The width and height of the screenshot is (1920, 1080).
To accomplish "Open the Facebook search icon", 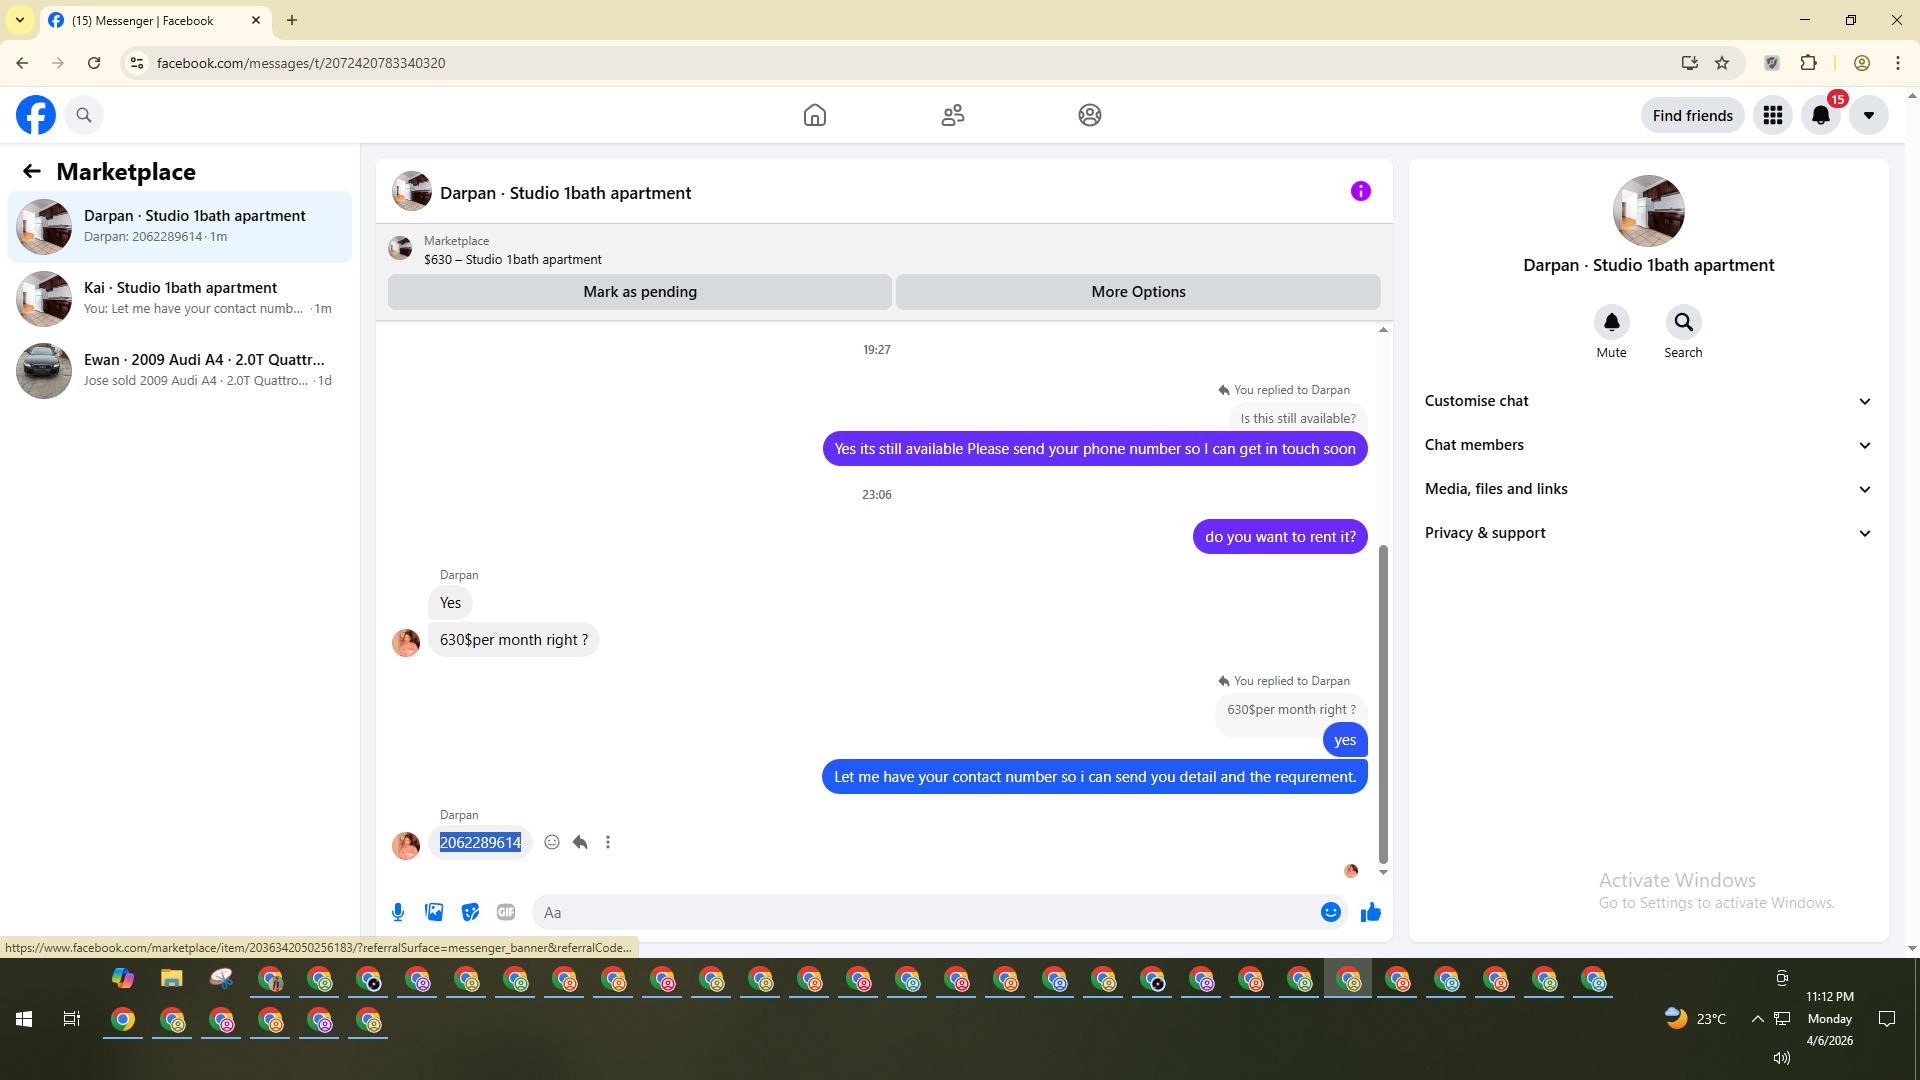I will click(x=84, y=115).
